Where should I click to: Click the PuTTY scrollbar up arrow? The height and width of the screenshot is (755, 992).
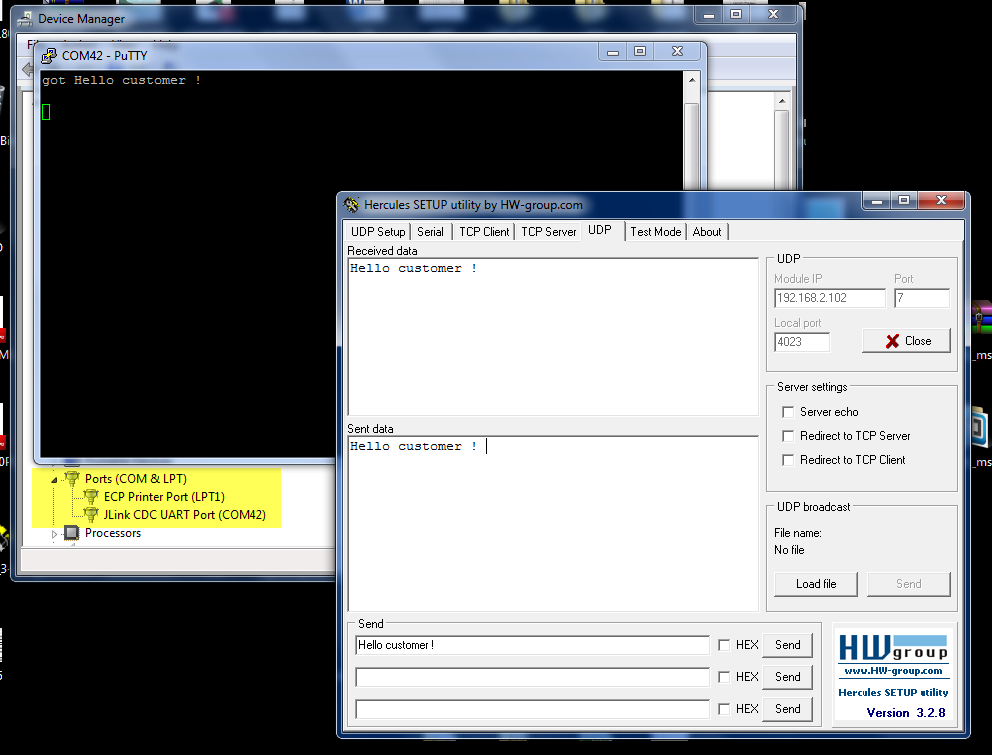691,80
